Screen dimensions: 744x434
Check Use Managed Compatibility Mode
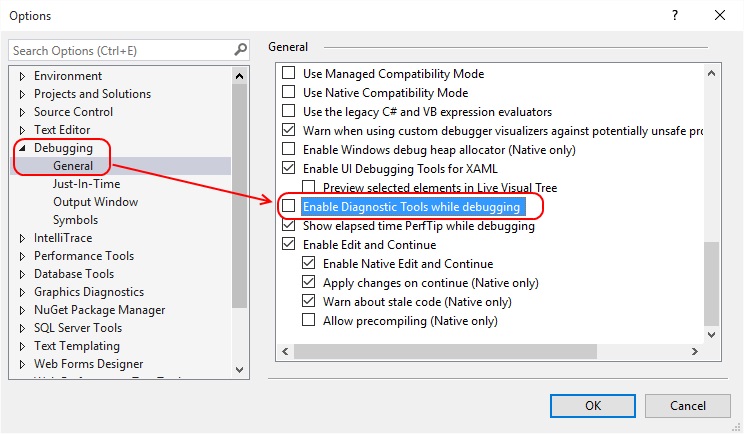[x=289, y=74]
